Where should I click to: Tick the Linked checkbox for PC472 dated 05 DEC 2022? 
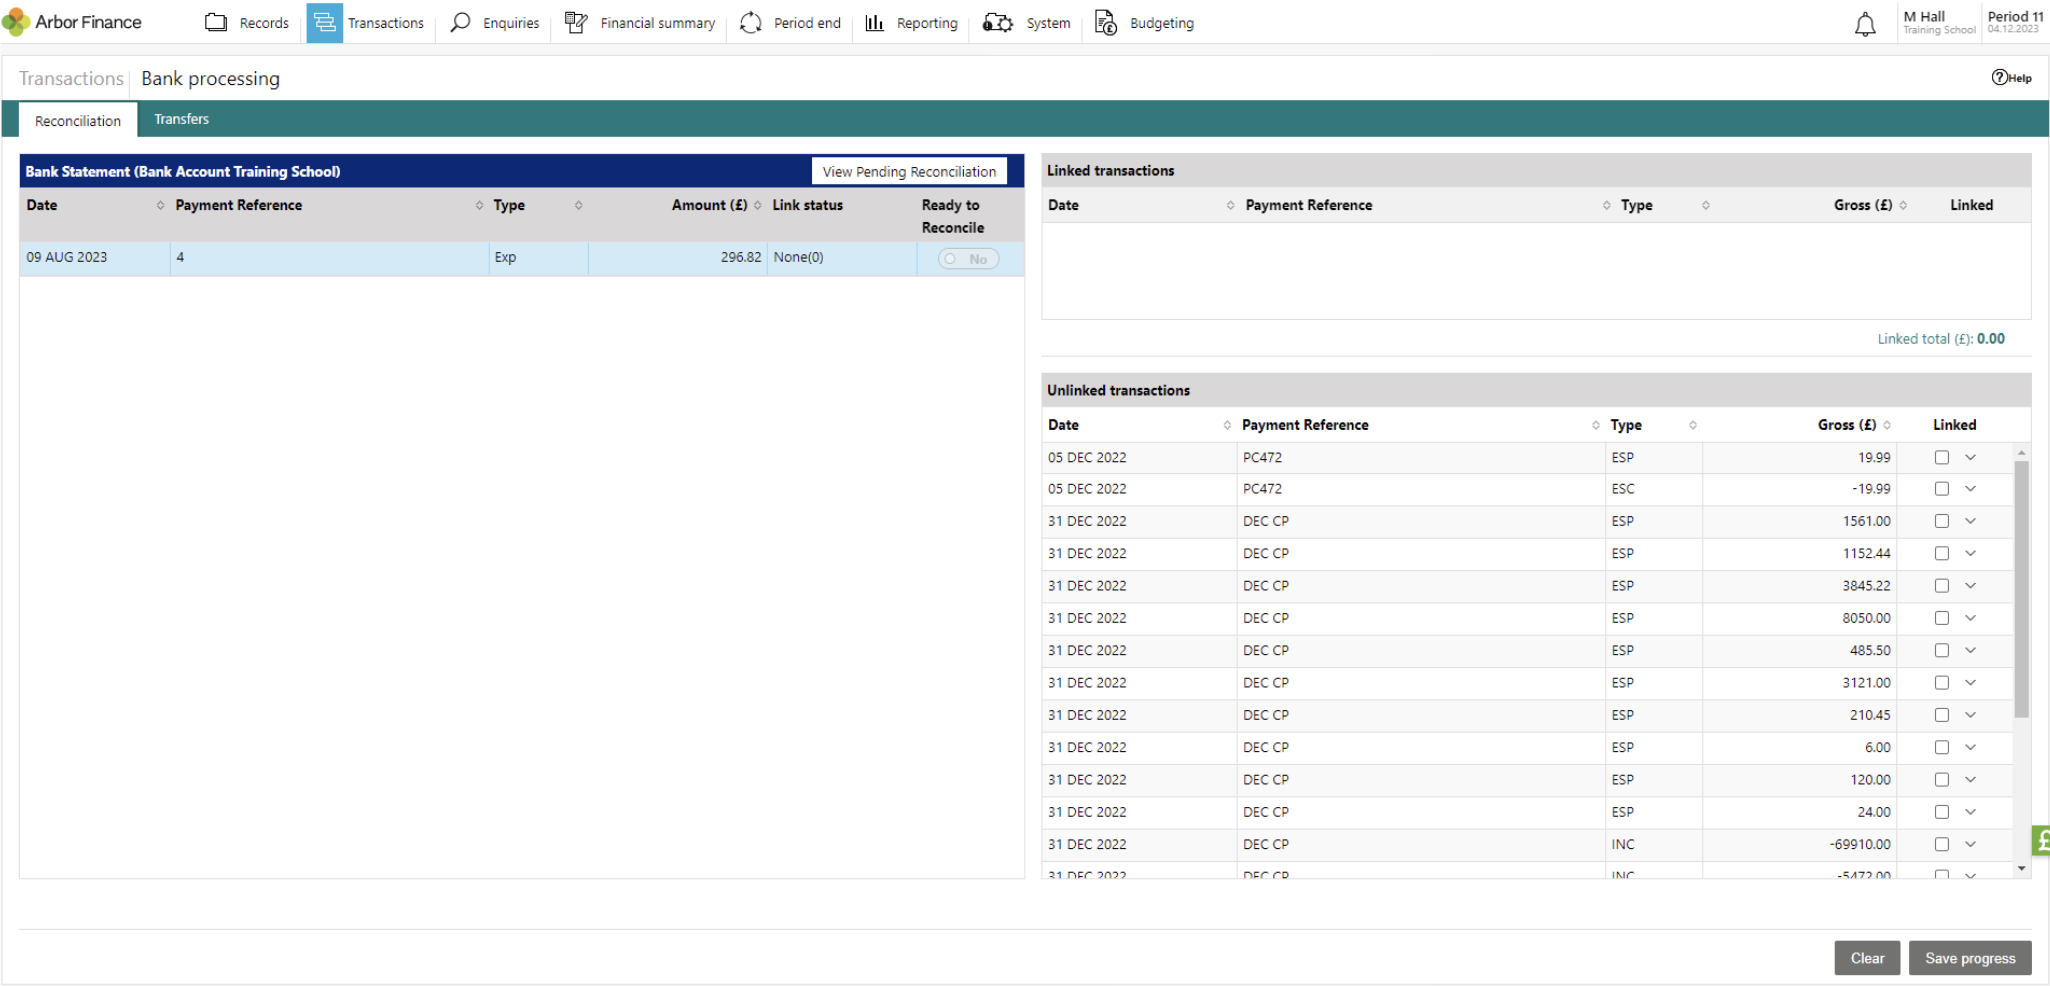coord(1942,457)
